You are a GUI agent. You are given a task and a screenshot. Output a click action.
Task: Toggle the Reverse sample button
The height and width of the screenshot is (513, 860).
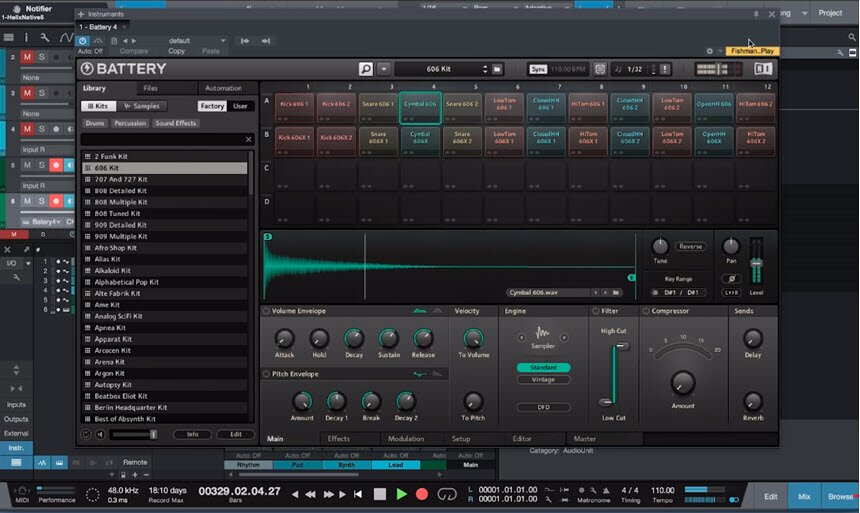690,246
